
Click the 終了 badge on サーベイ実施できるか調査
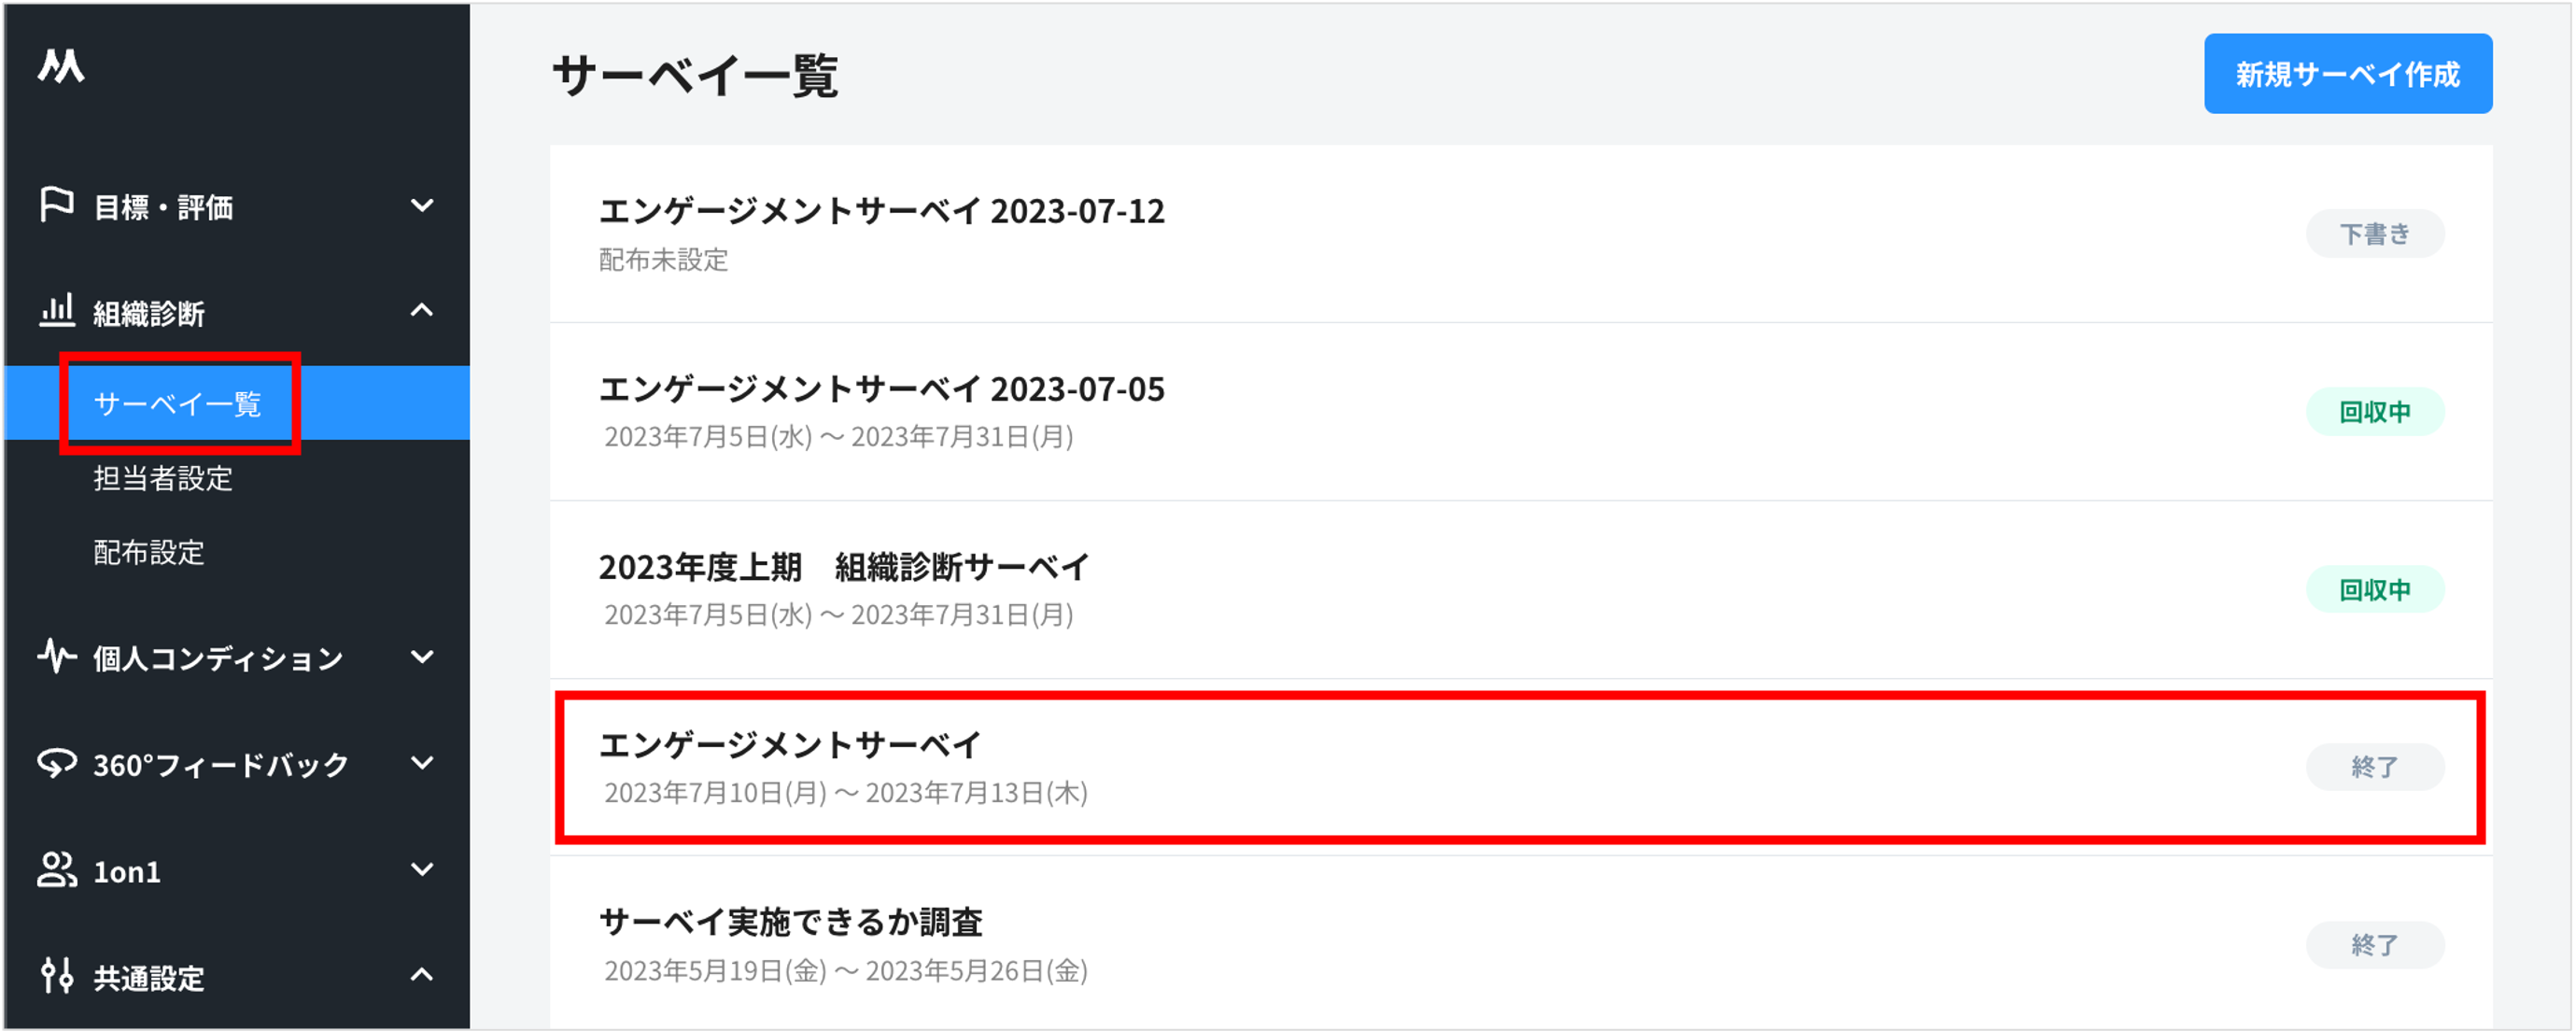pyautogui.click(x=2376, y=944)
